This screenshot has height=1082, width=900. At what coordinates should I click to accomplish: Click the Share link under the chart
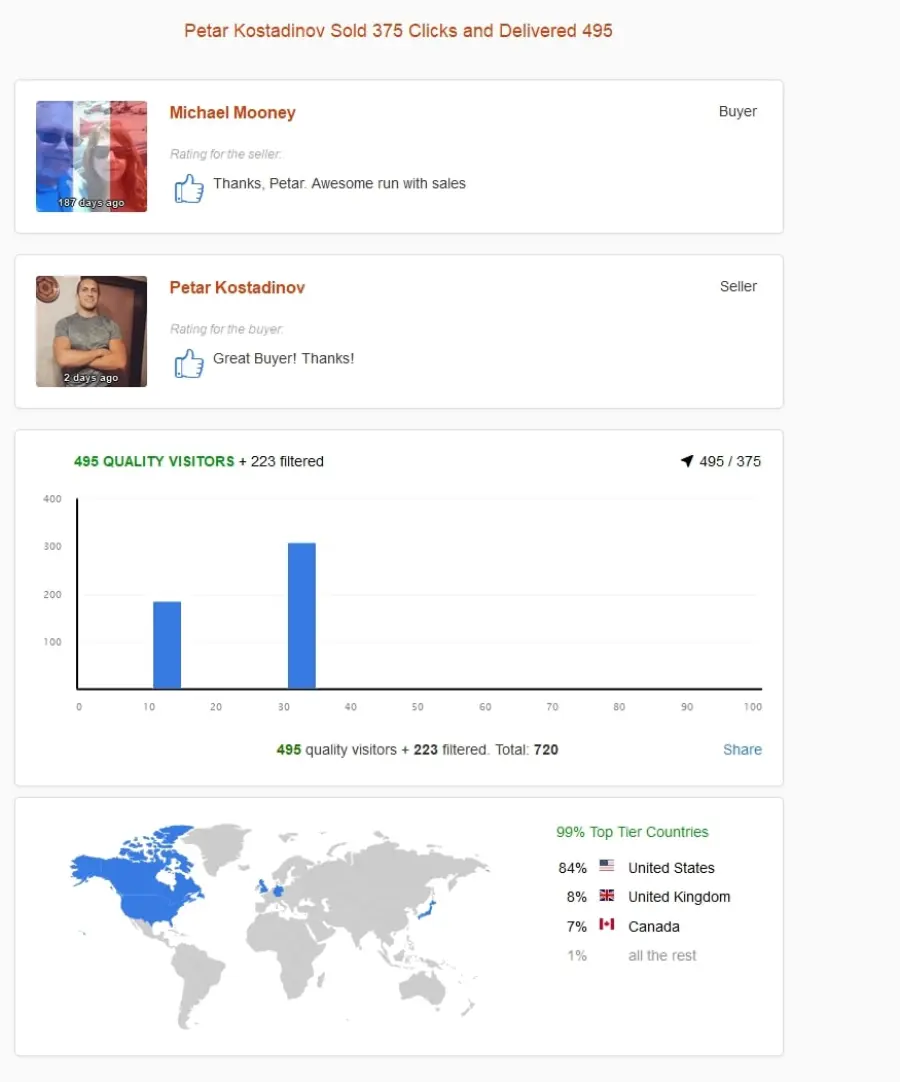[x=742, y=749]
